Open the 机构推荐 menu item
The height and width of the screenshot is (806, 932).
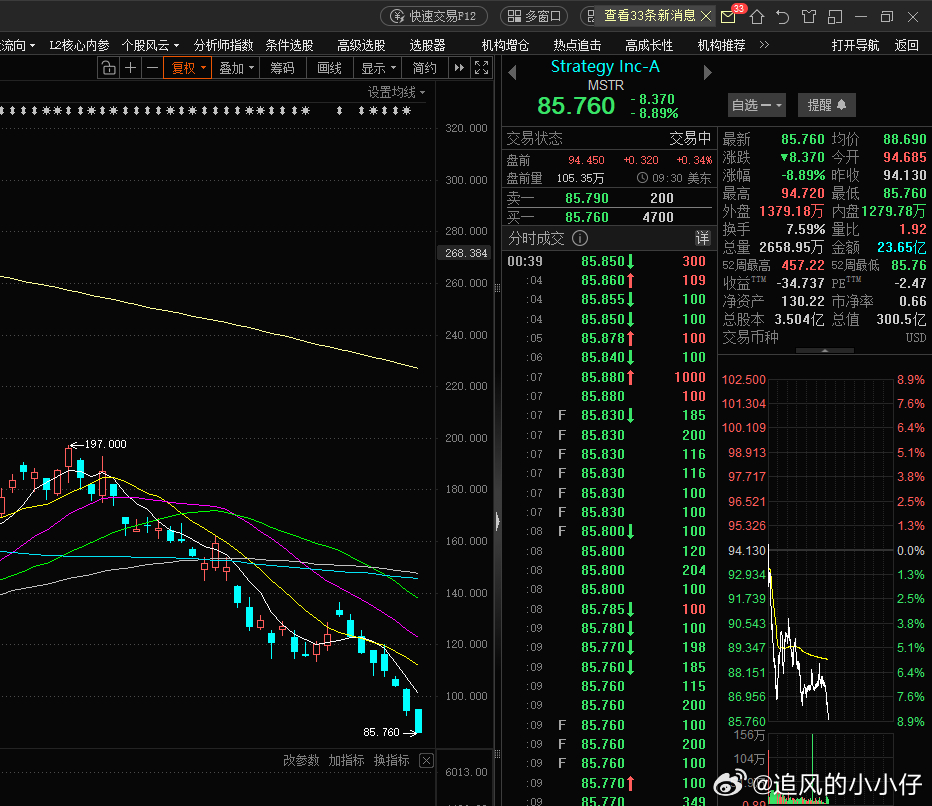point(721,45)
